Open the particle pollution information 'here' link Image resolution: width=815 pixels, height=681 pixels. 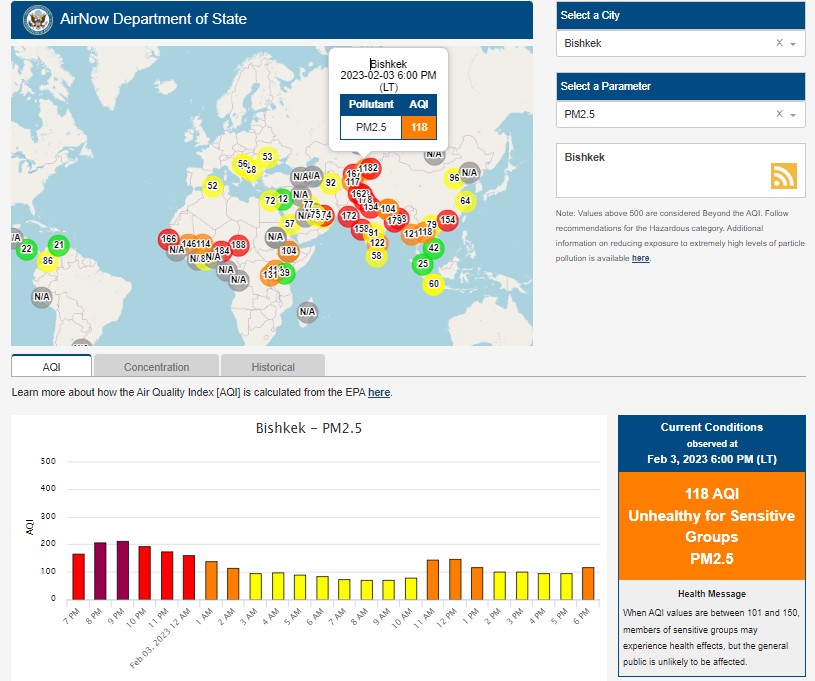click(x=640, y=258)
